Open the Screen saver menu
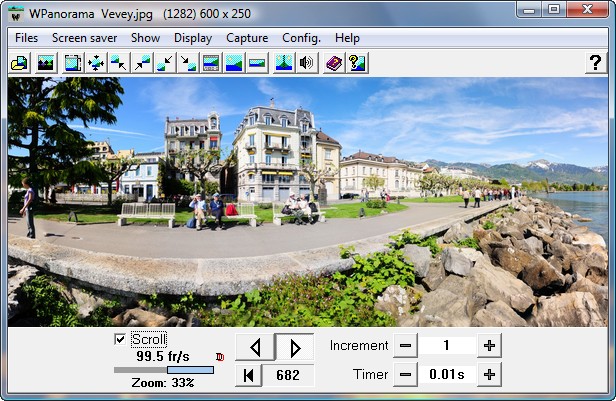This screenshot has height=401, width=616. (84, 38)
